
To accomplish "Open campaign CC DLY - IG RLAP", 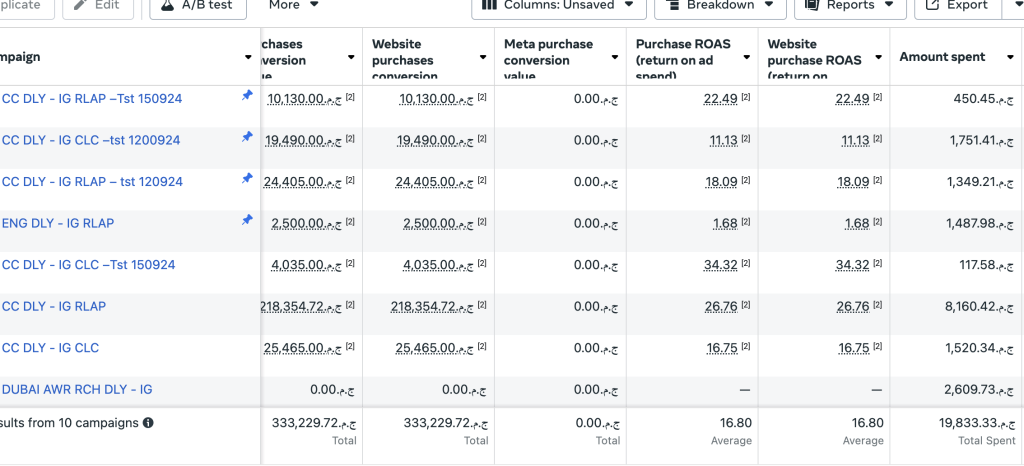I will point(54,306).
